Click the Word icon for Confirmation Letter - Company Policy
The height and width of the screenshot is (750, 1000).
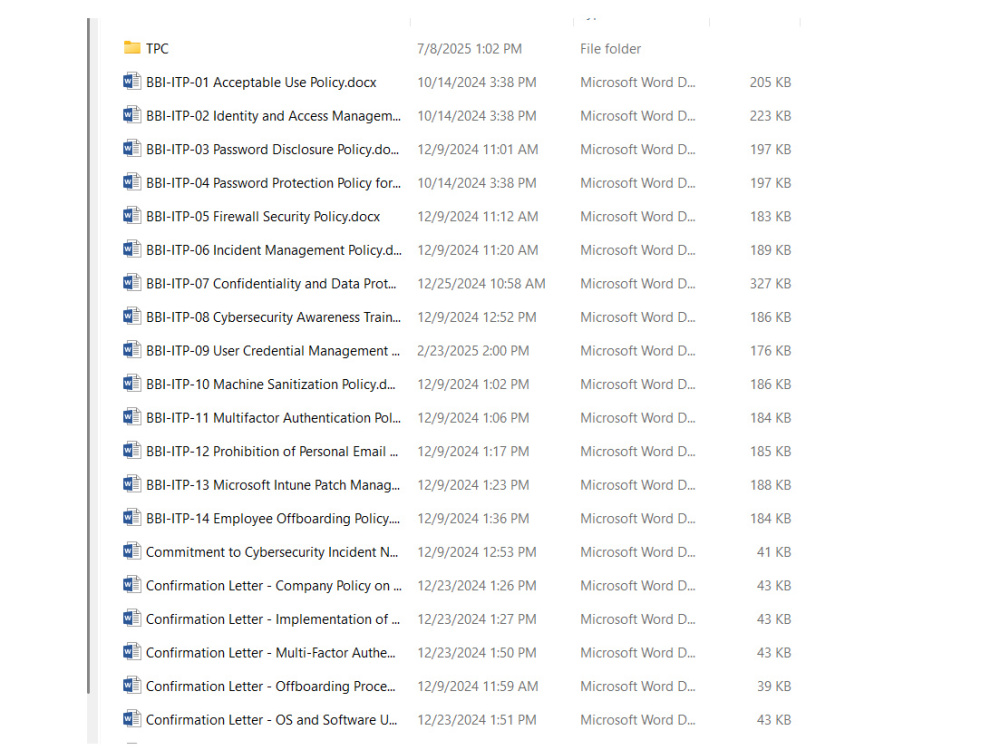coord(132,585)
